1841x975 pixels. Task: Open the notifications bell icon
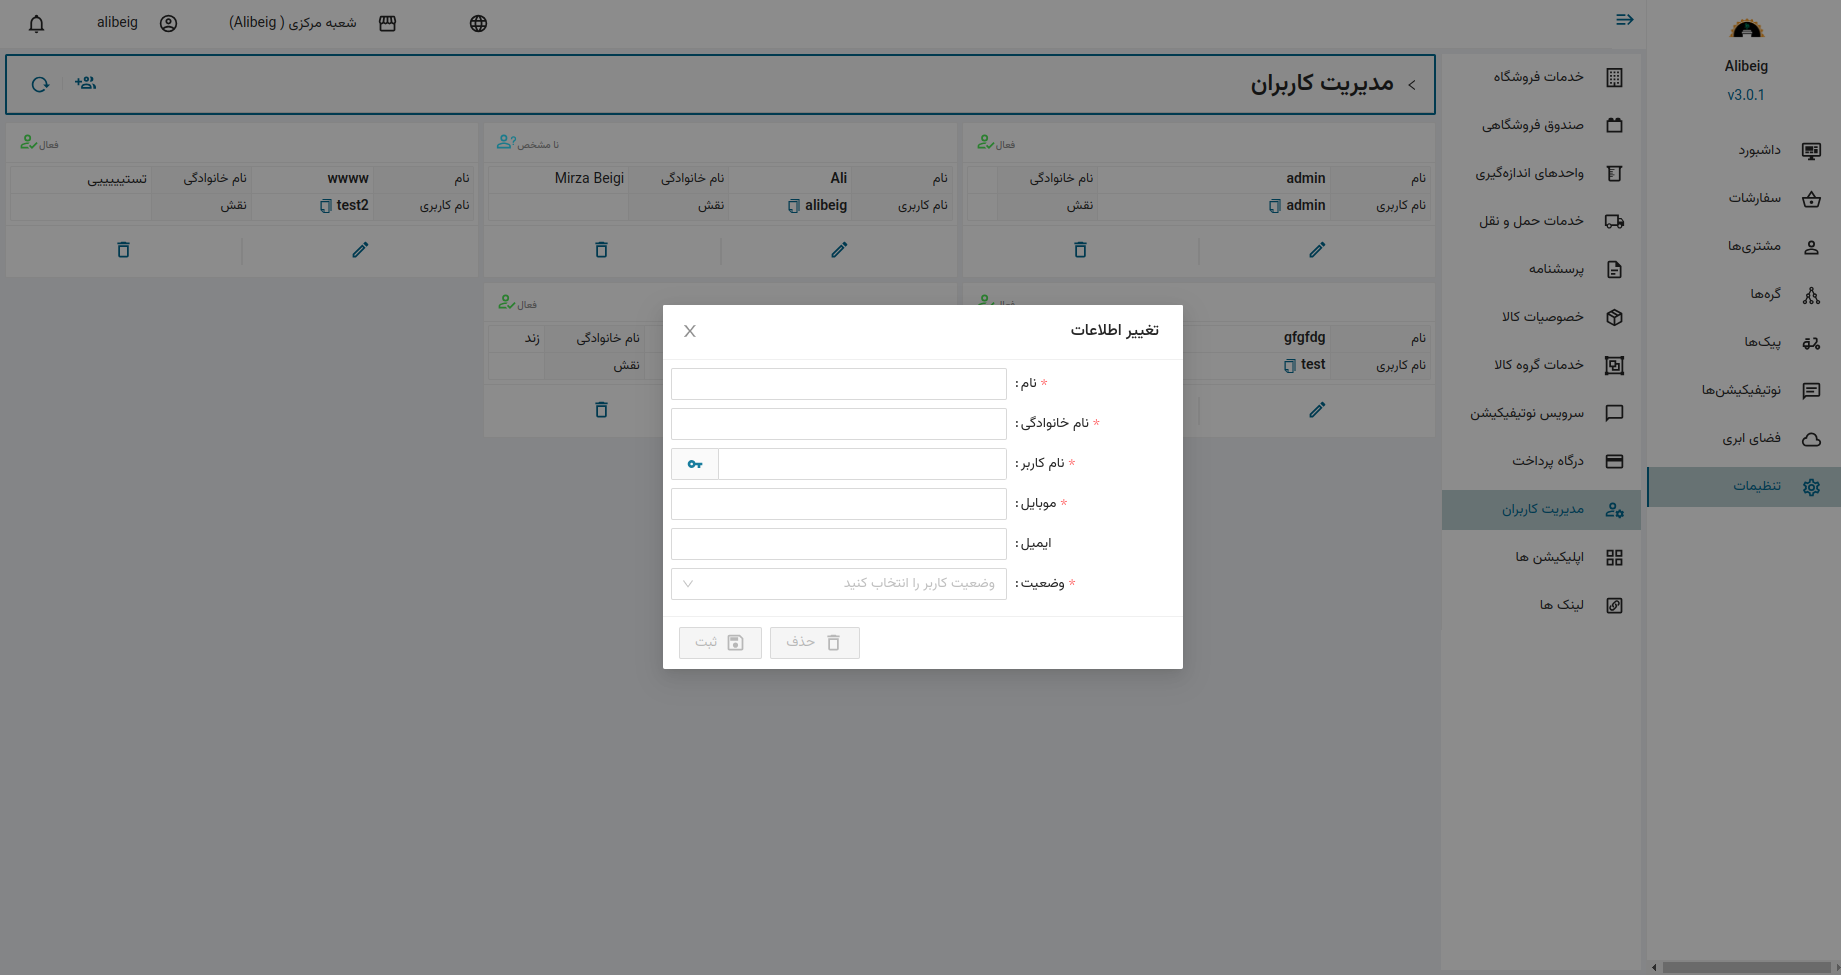37,24
